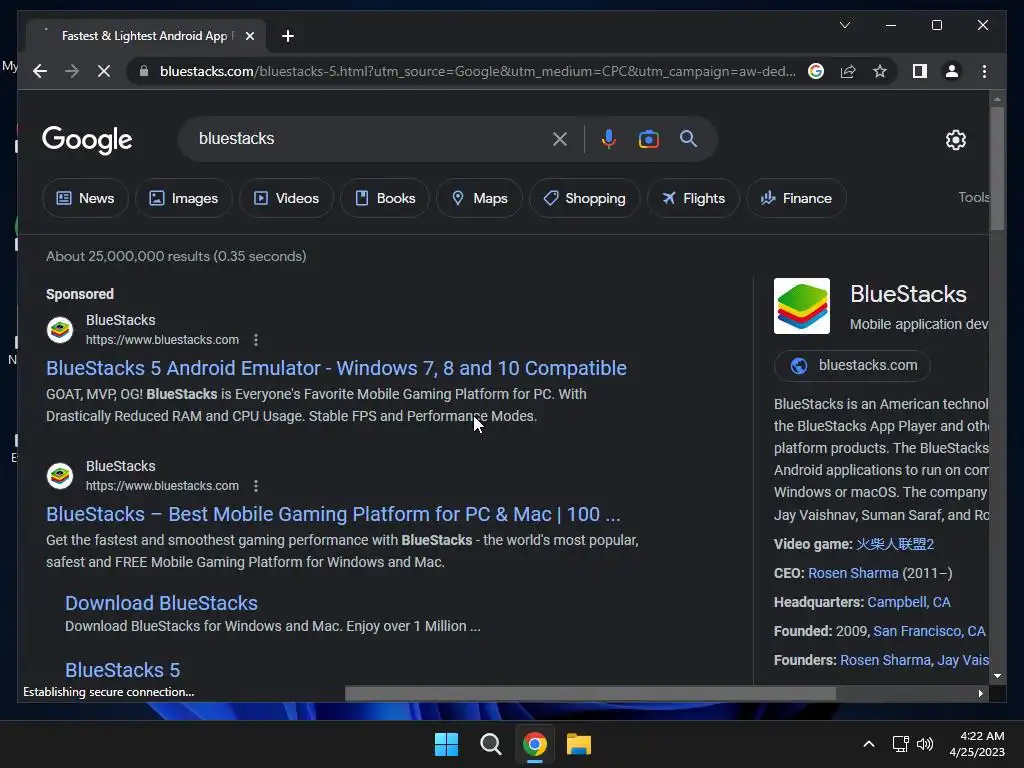Switch to Shopping results

click(x=584, y=198)
